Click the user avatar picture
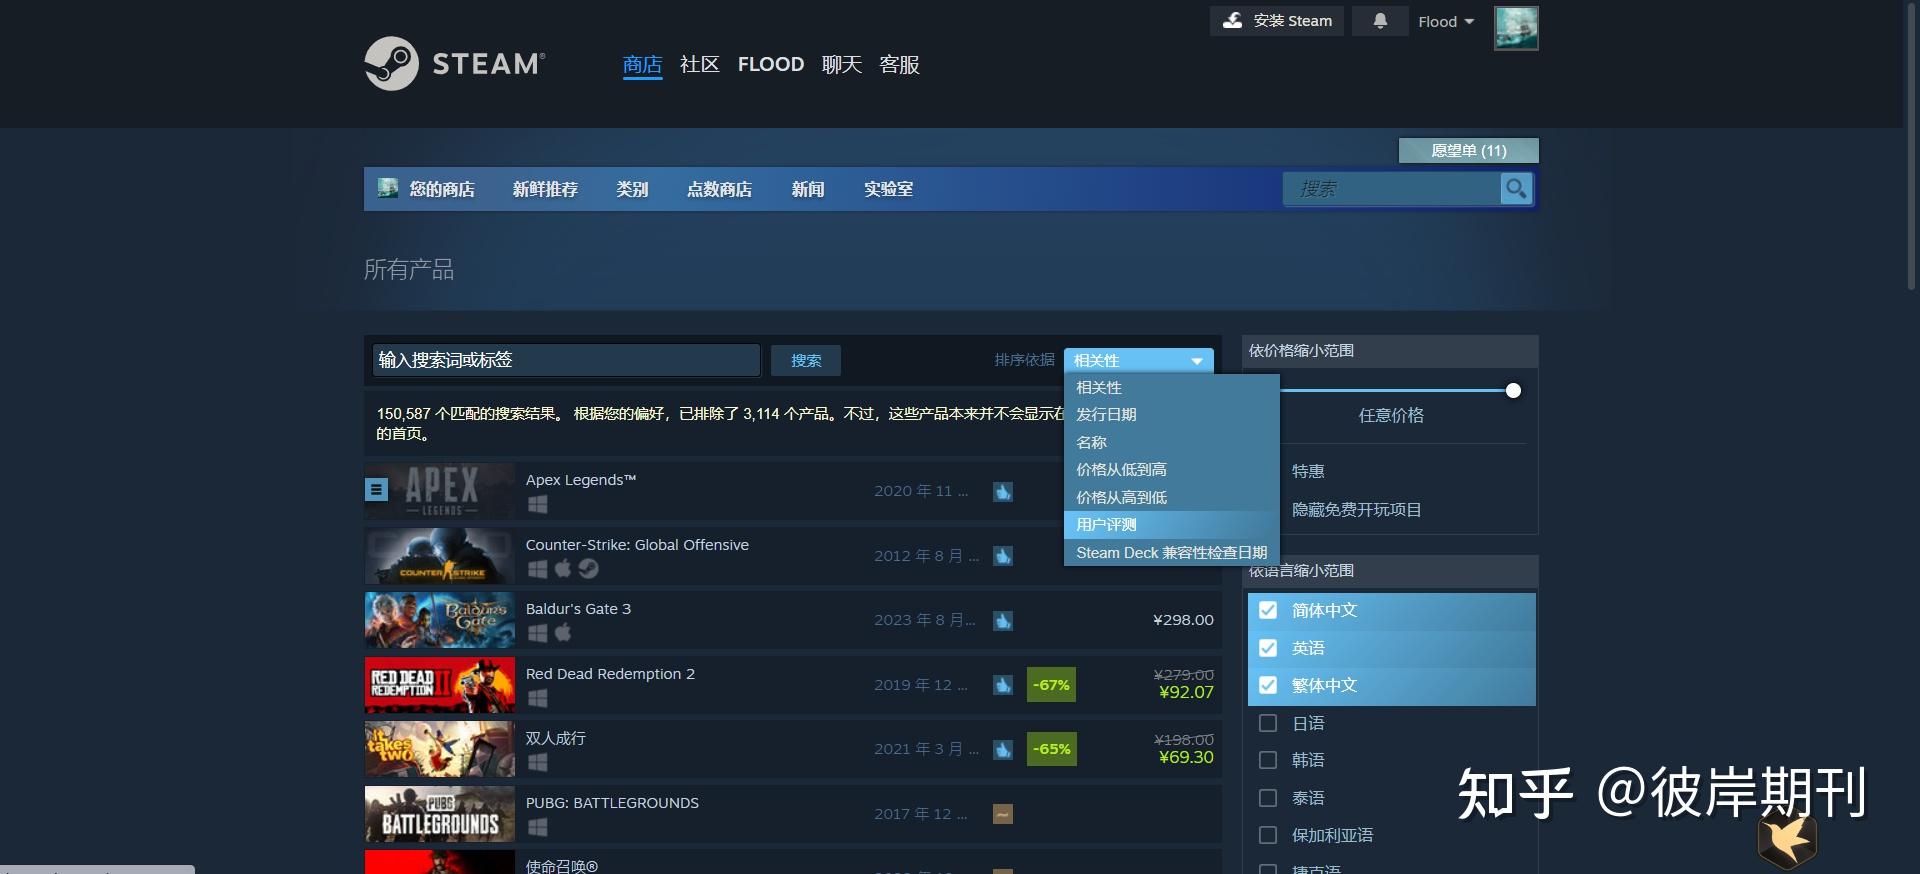1920x874 pixels. tap(1516, 28)
